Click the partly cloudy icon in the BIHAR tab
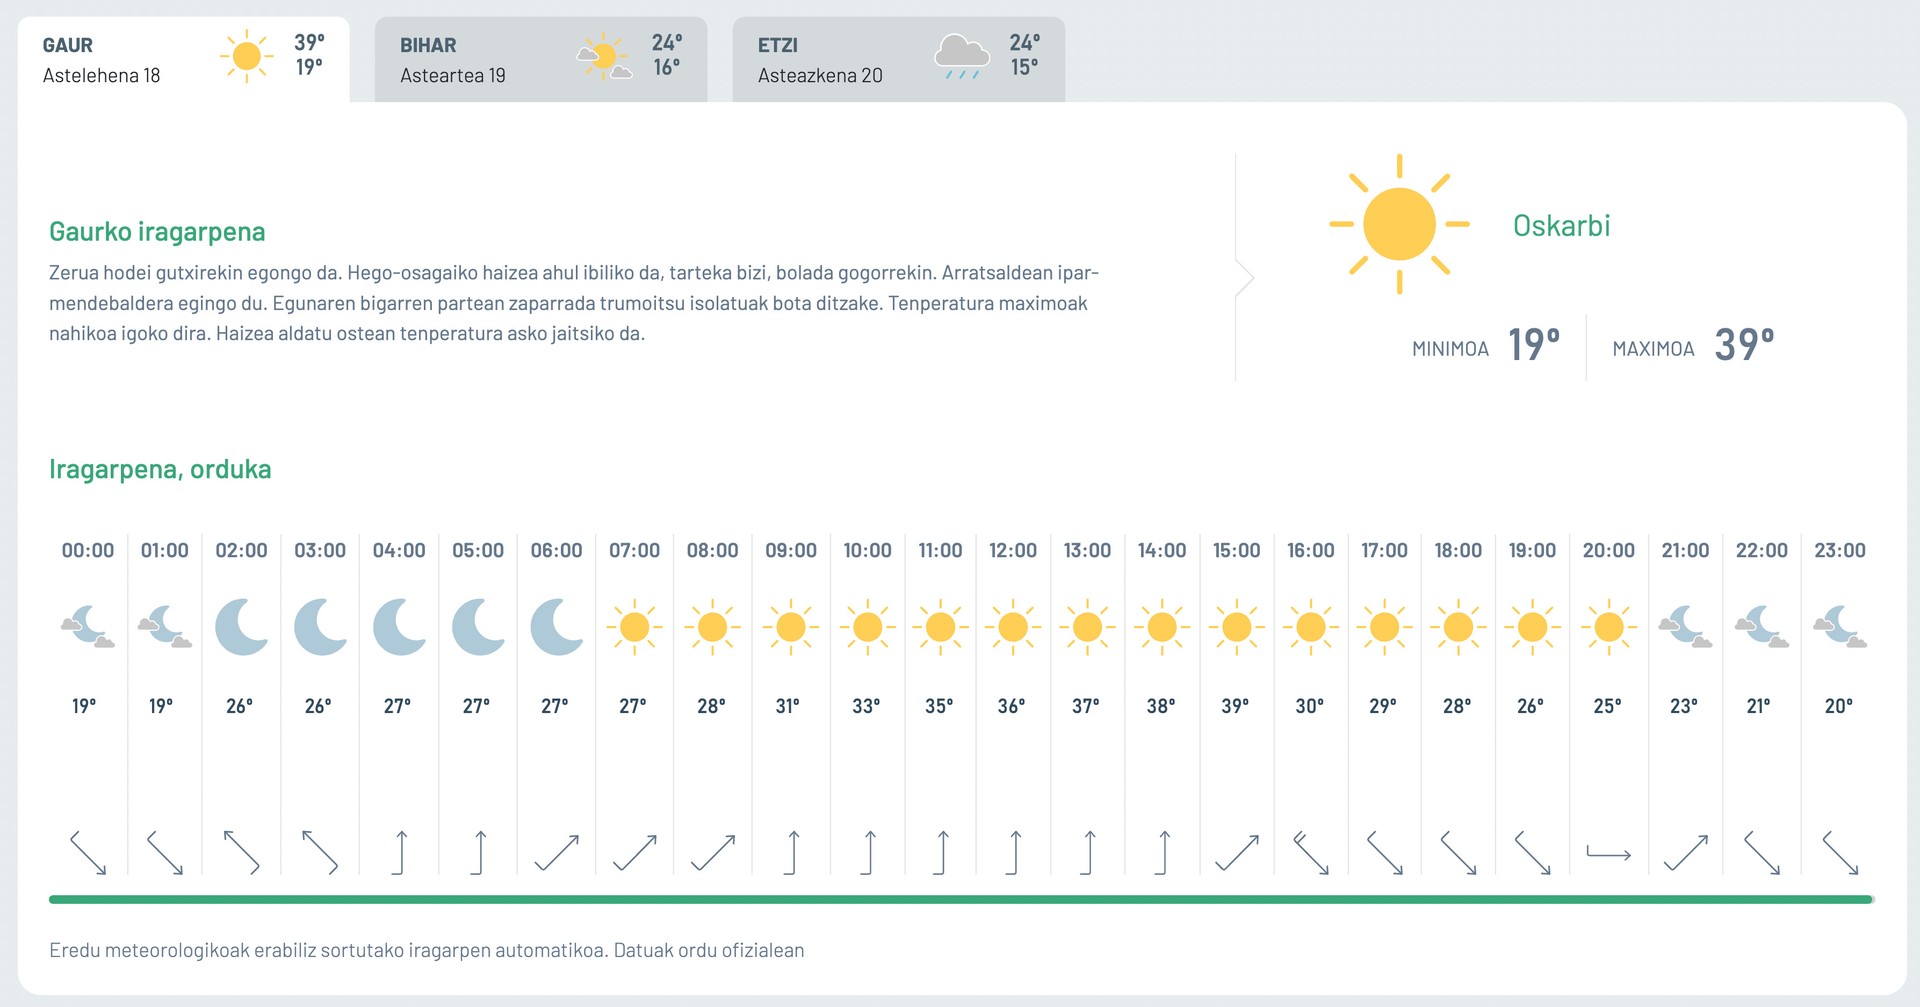The height and width of the screenshot is (1007, 1920). [605, 56]
